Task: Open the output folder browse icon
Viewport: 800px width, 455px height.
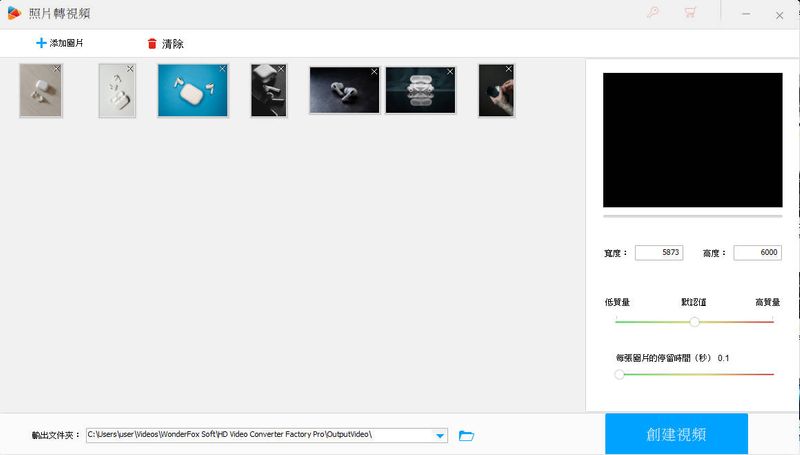Action: (x=466, y=436)
